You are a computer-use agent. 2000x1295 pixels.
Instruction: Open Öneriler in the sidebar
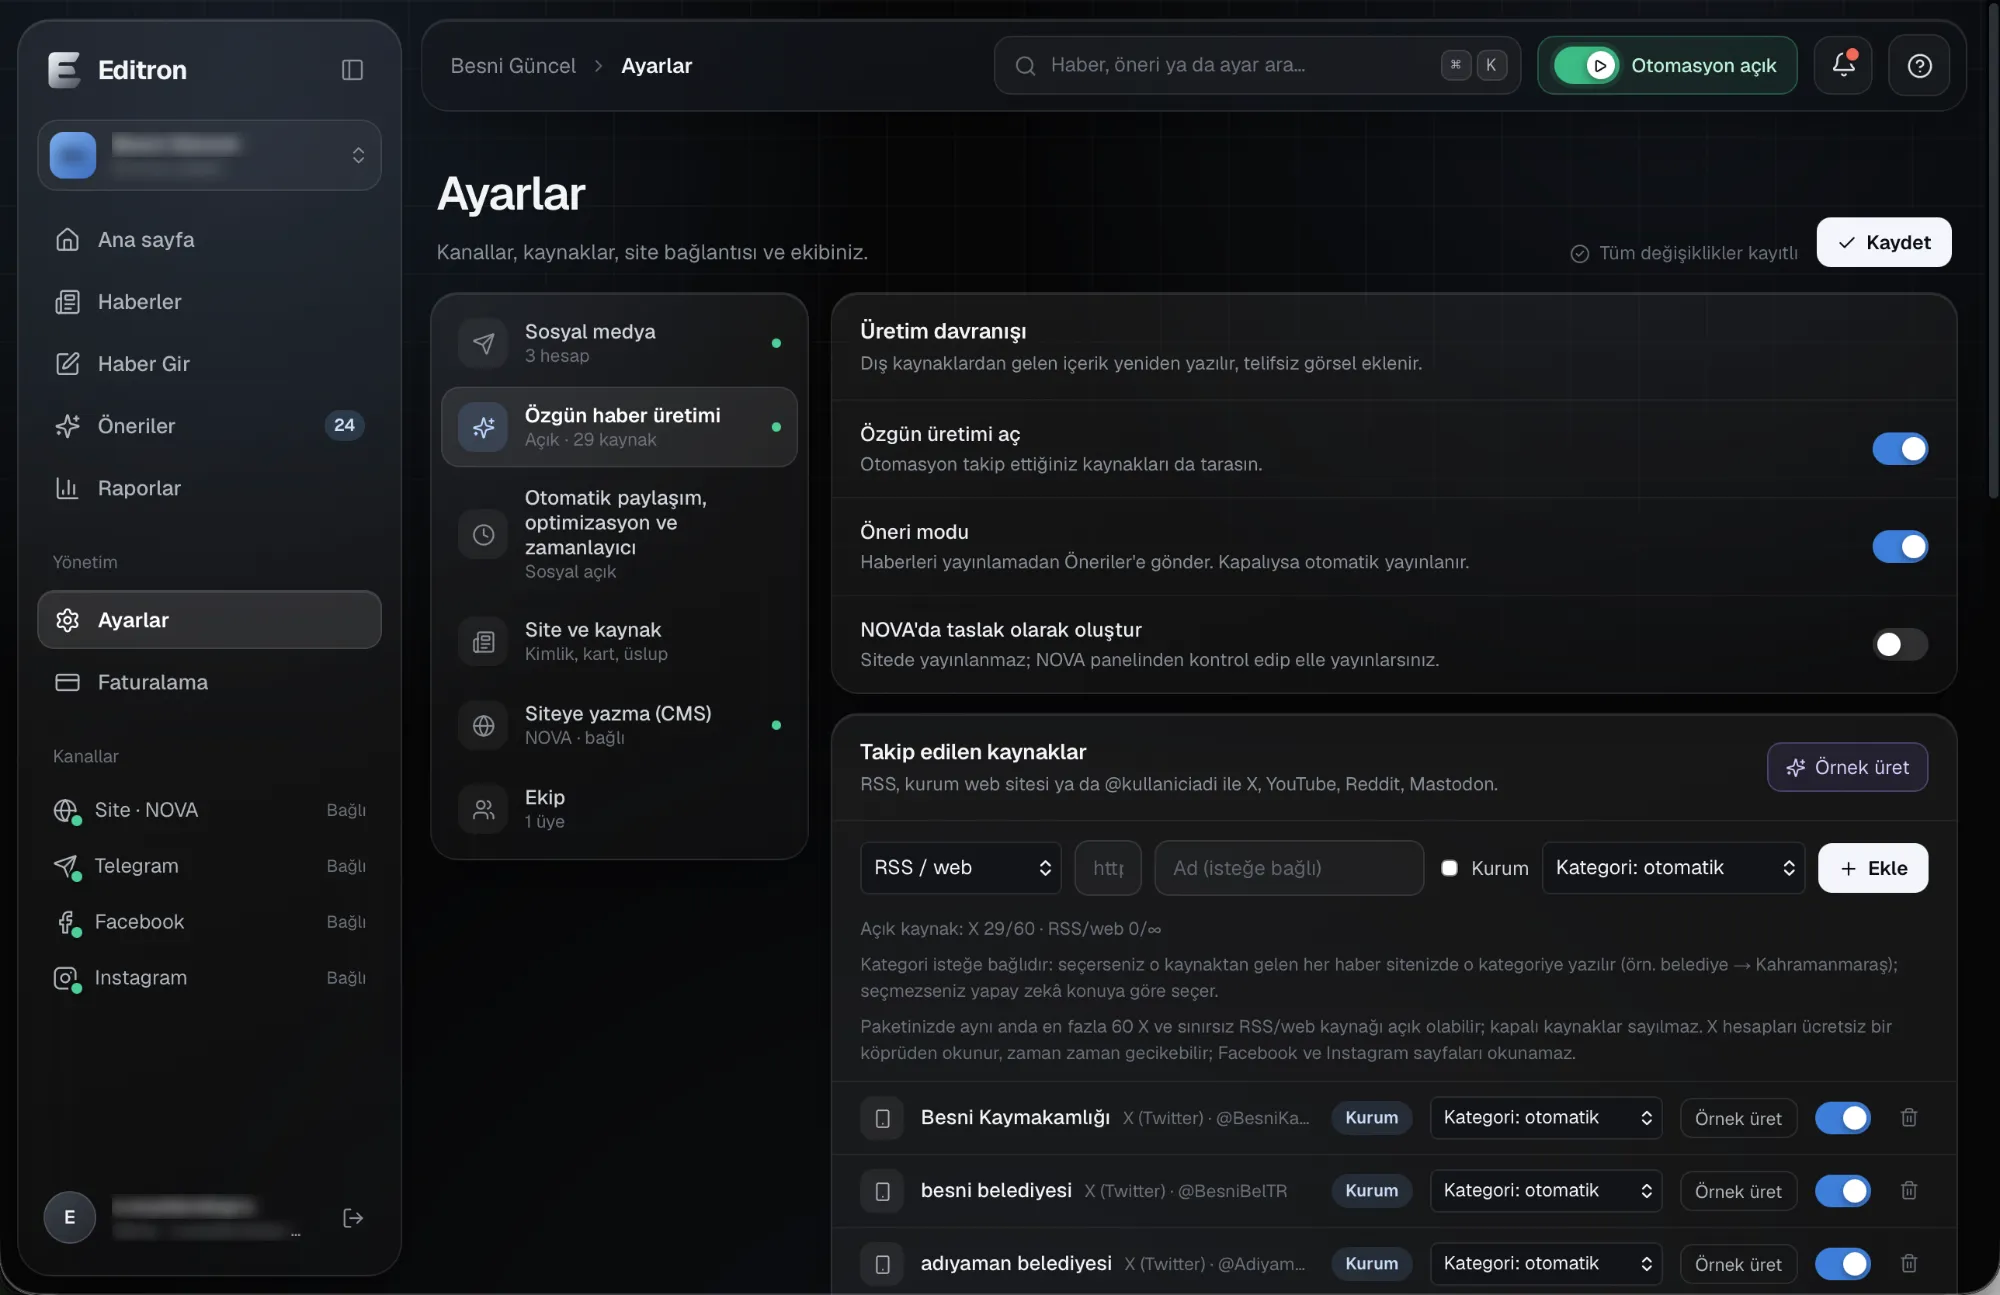coord(209,426)
